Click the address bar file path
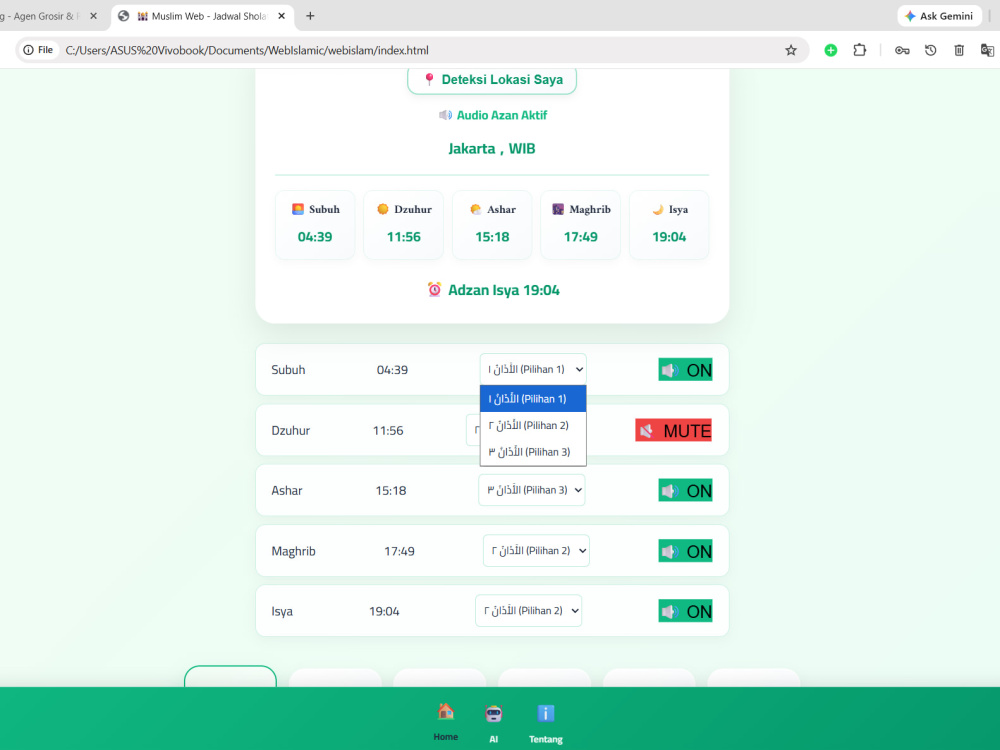1000x750 pixels. pos(247,50)
